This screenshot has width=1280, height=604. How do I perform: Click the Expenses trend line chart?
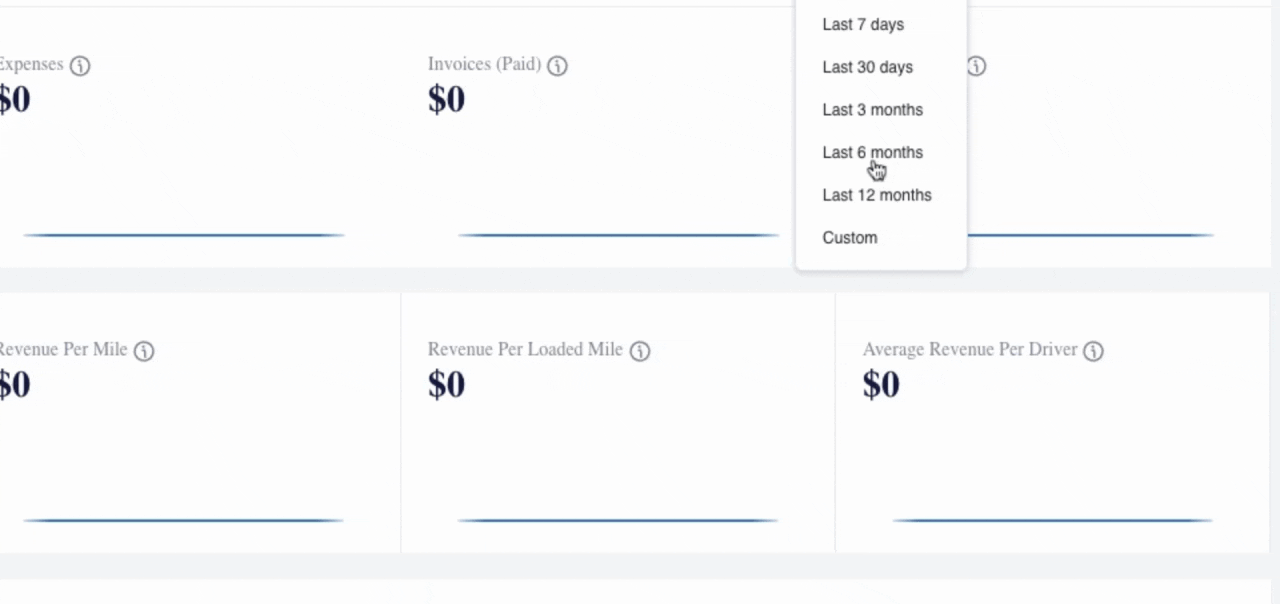[184, 235]
